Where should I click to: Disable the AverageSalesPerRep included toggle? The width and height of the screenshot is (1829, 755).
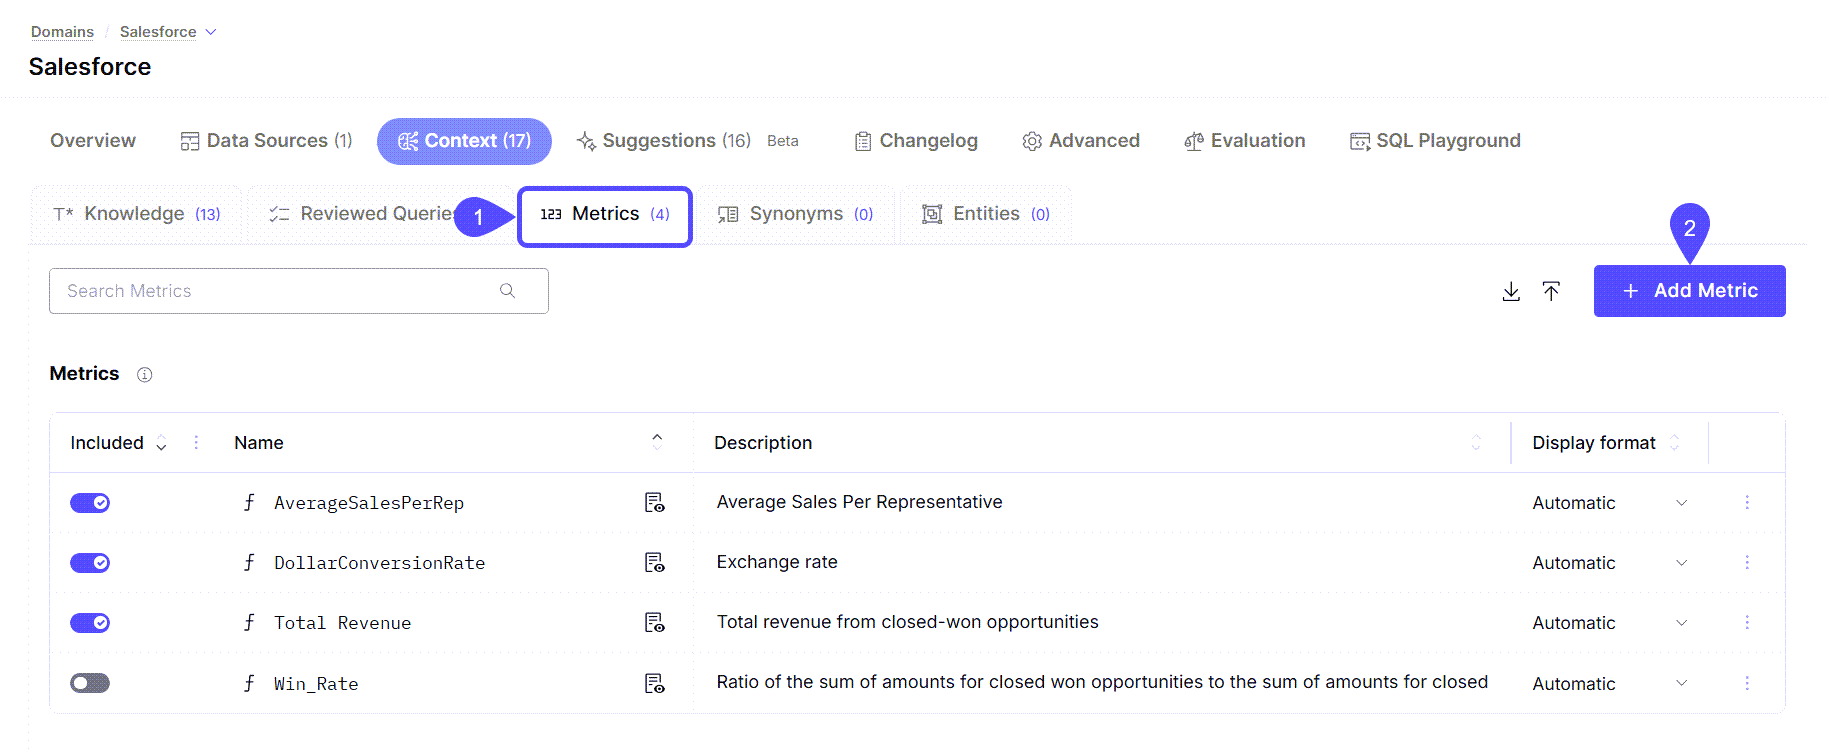(x=90, y=503)
